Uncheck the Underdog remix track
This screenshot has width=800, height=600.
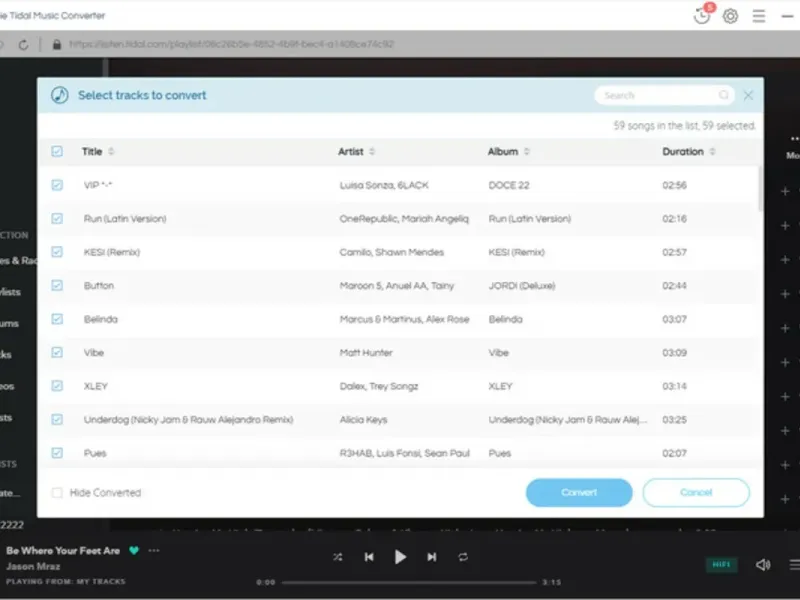click(x=57, y=419)
